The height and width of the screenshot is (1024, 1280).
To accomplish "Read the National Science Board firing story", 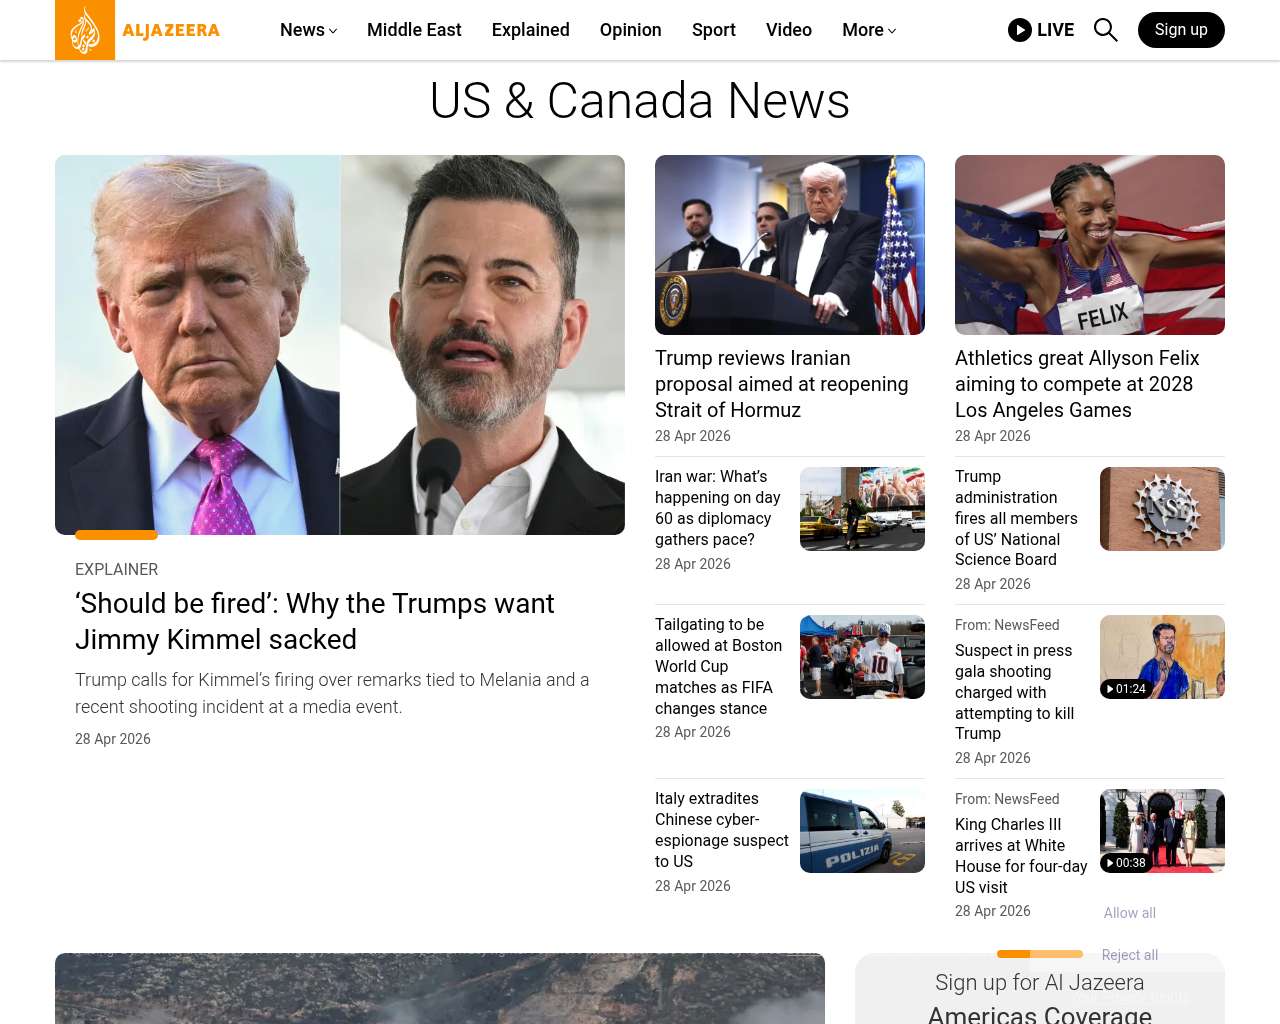I will [x=1016, y=518].
